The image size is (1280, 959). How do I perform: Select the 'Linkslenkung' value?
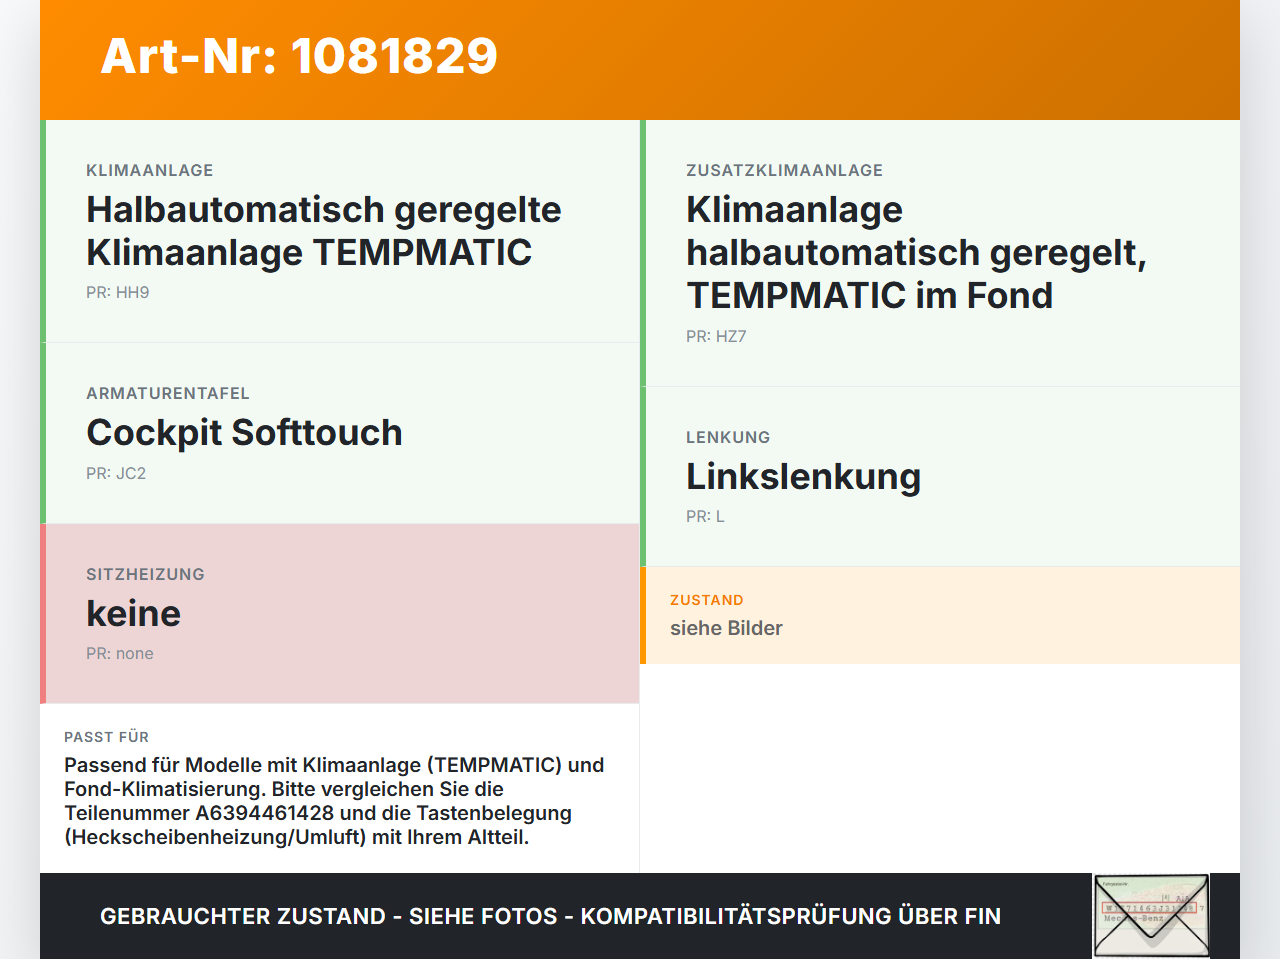(803, 477)
